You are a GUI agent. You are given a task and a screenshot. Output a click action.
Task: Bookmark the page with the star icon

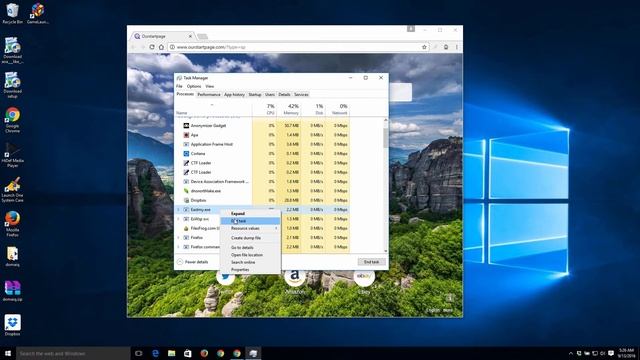pyautogui.click(x=424, y=47)
